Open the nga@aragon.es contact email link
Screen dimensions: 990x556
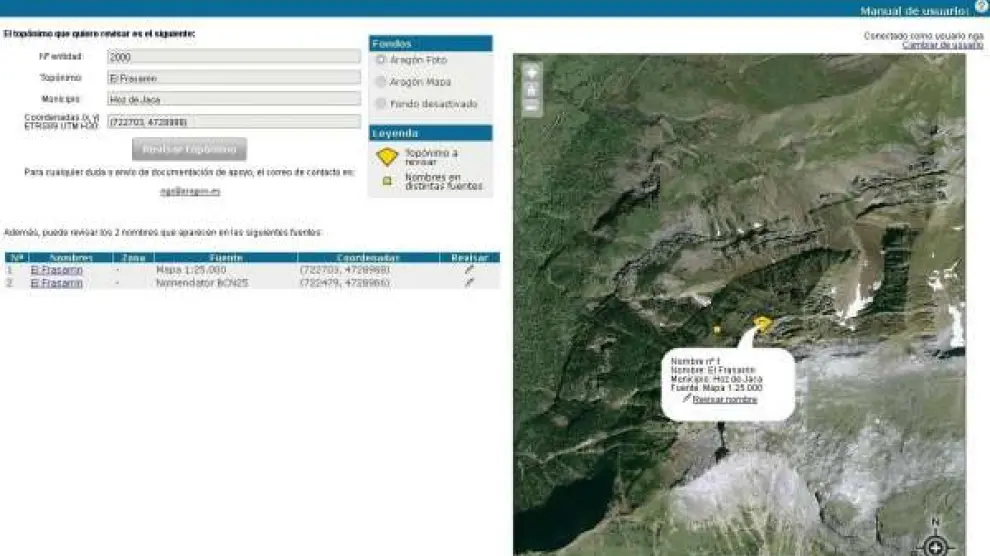coord(190,190)
